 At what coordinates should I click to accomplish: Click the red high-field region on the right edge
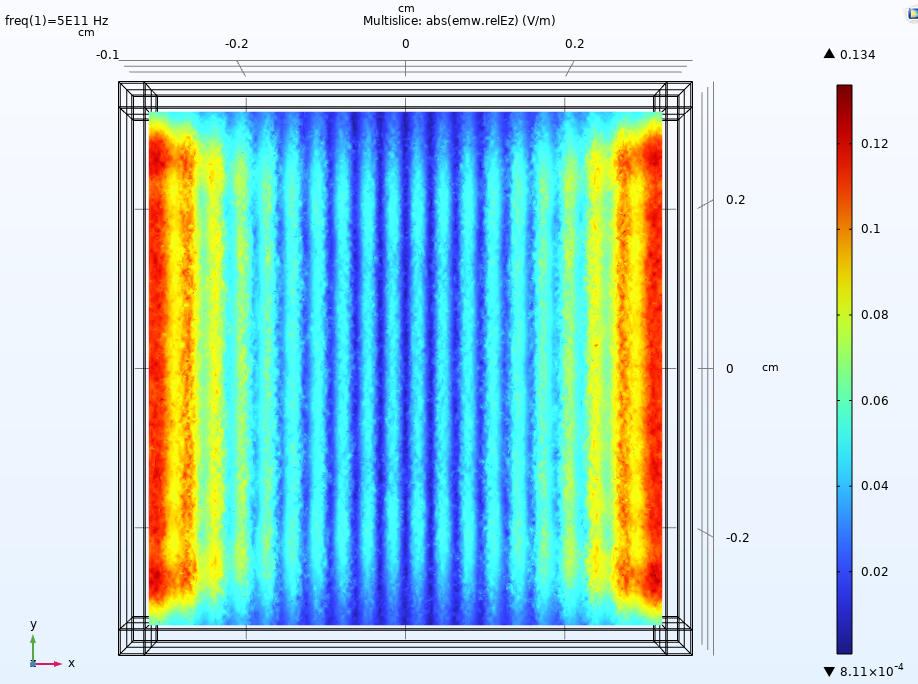click(x=648, y=368)
